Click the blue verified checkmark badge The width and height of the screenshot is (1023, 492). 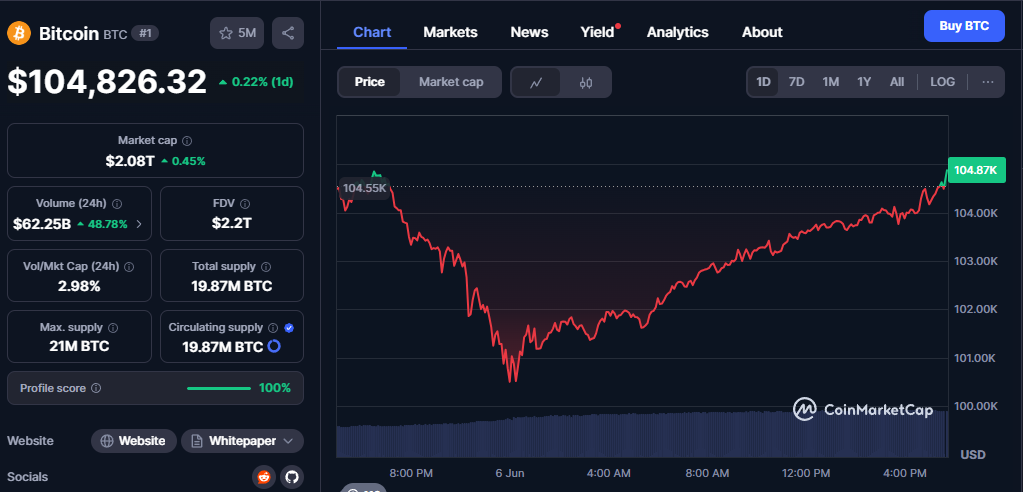pos(289,328)
